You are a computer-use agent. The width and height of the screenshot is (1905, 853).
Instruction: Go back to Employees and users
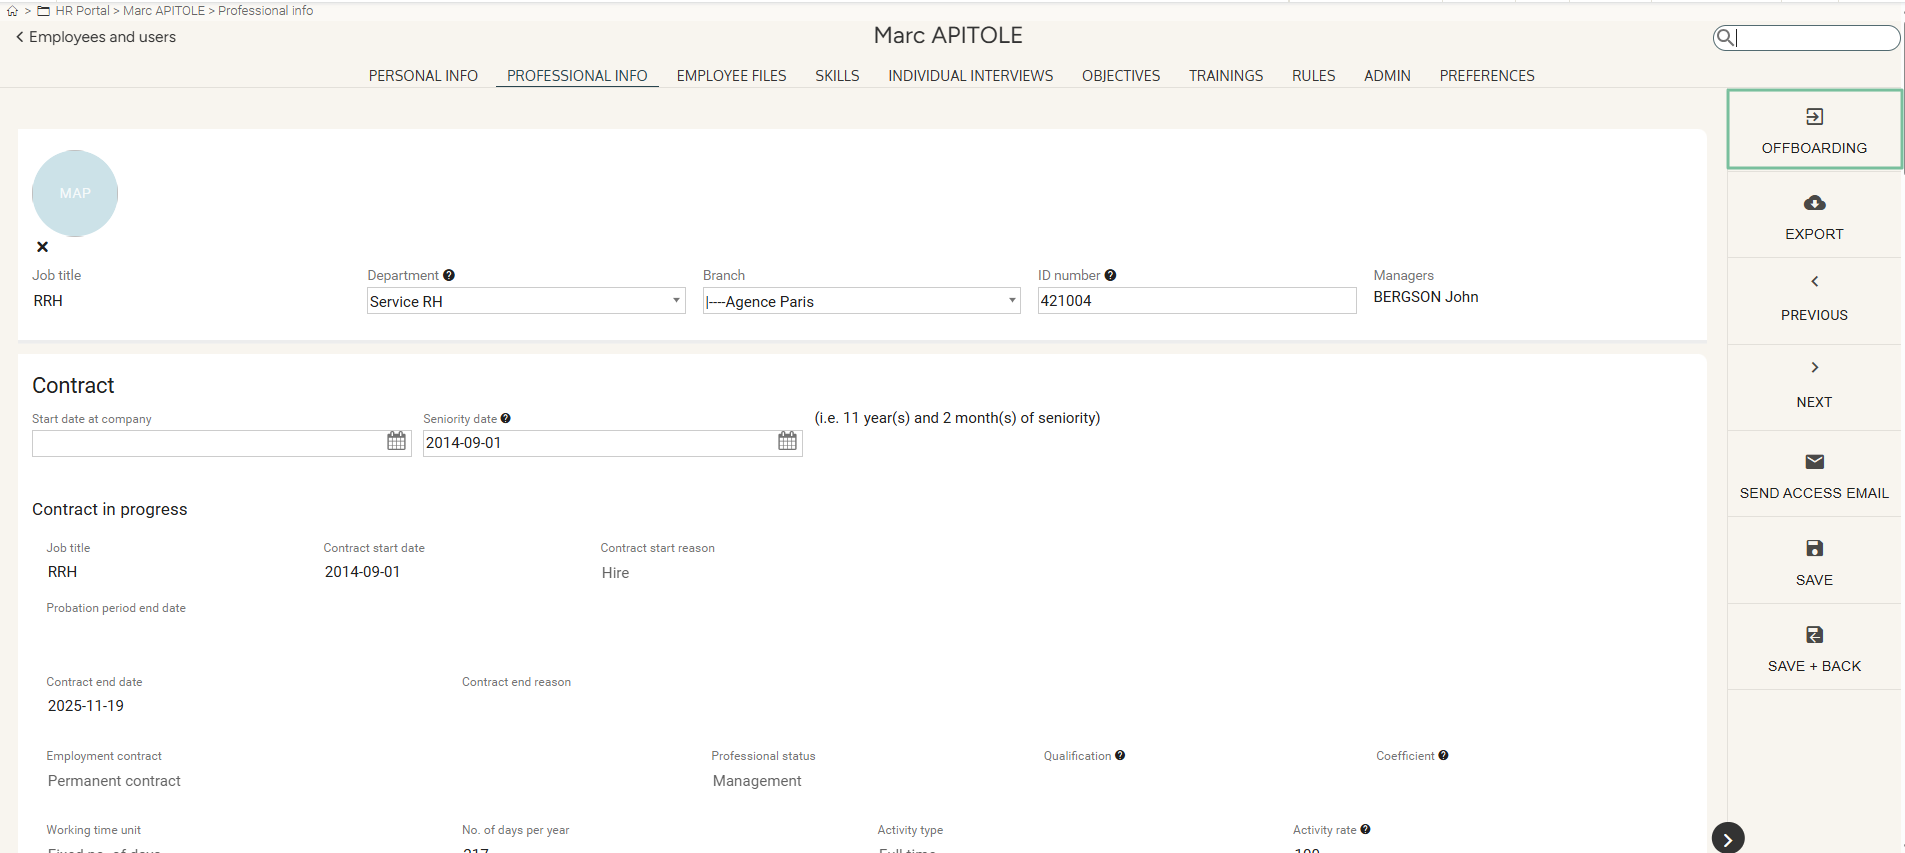96,37
